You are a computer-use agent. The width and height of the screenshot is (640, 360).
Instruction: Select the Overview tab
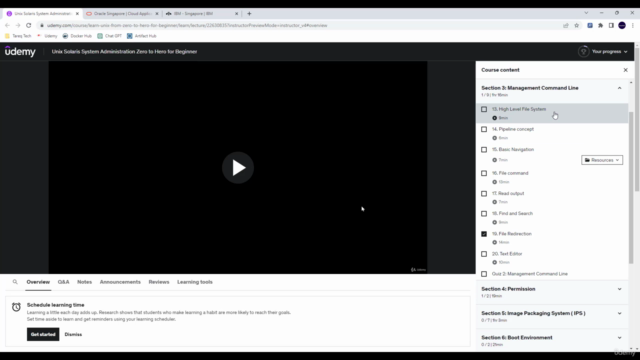[38, 282]
